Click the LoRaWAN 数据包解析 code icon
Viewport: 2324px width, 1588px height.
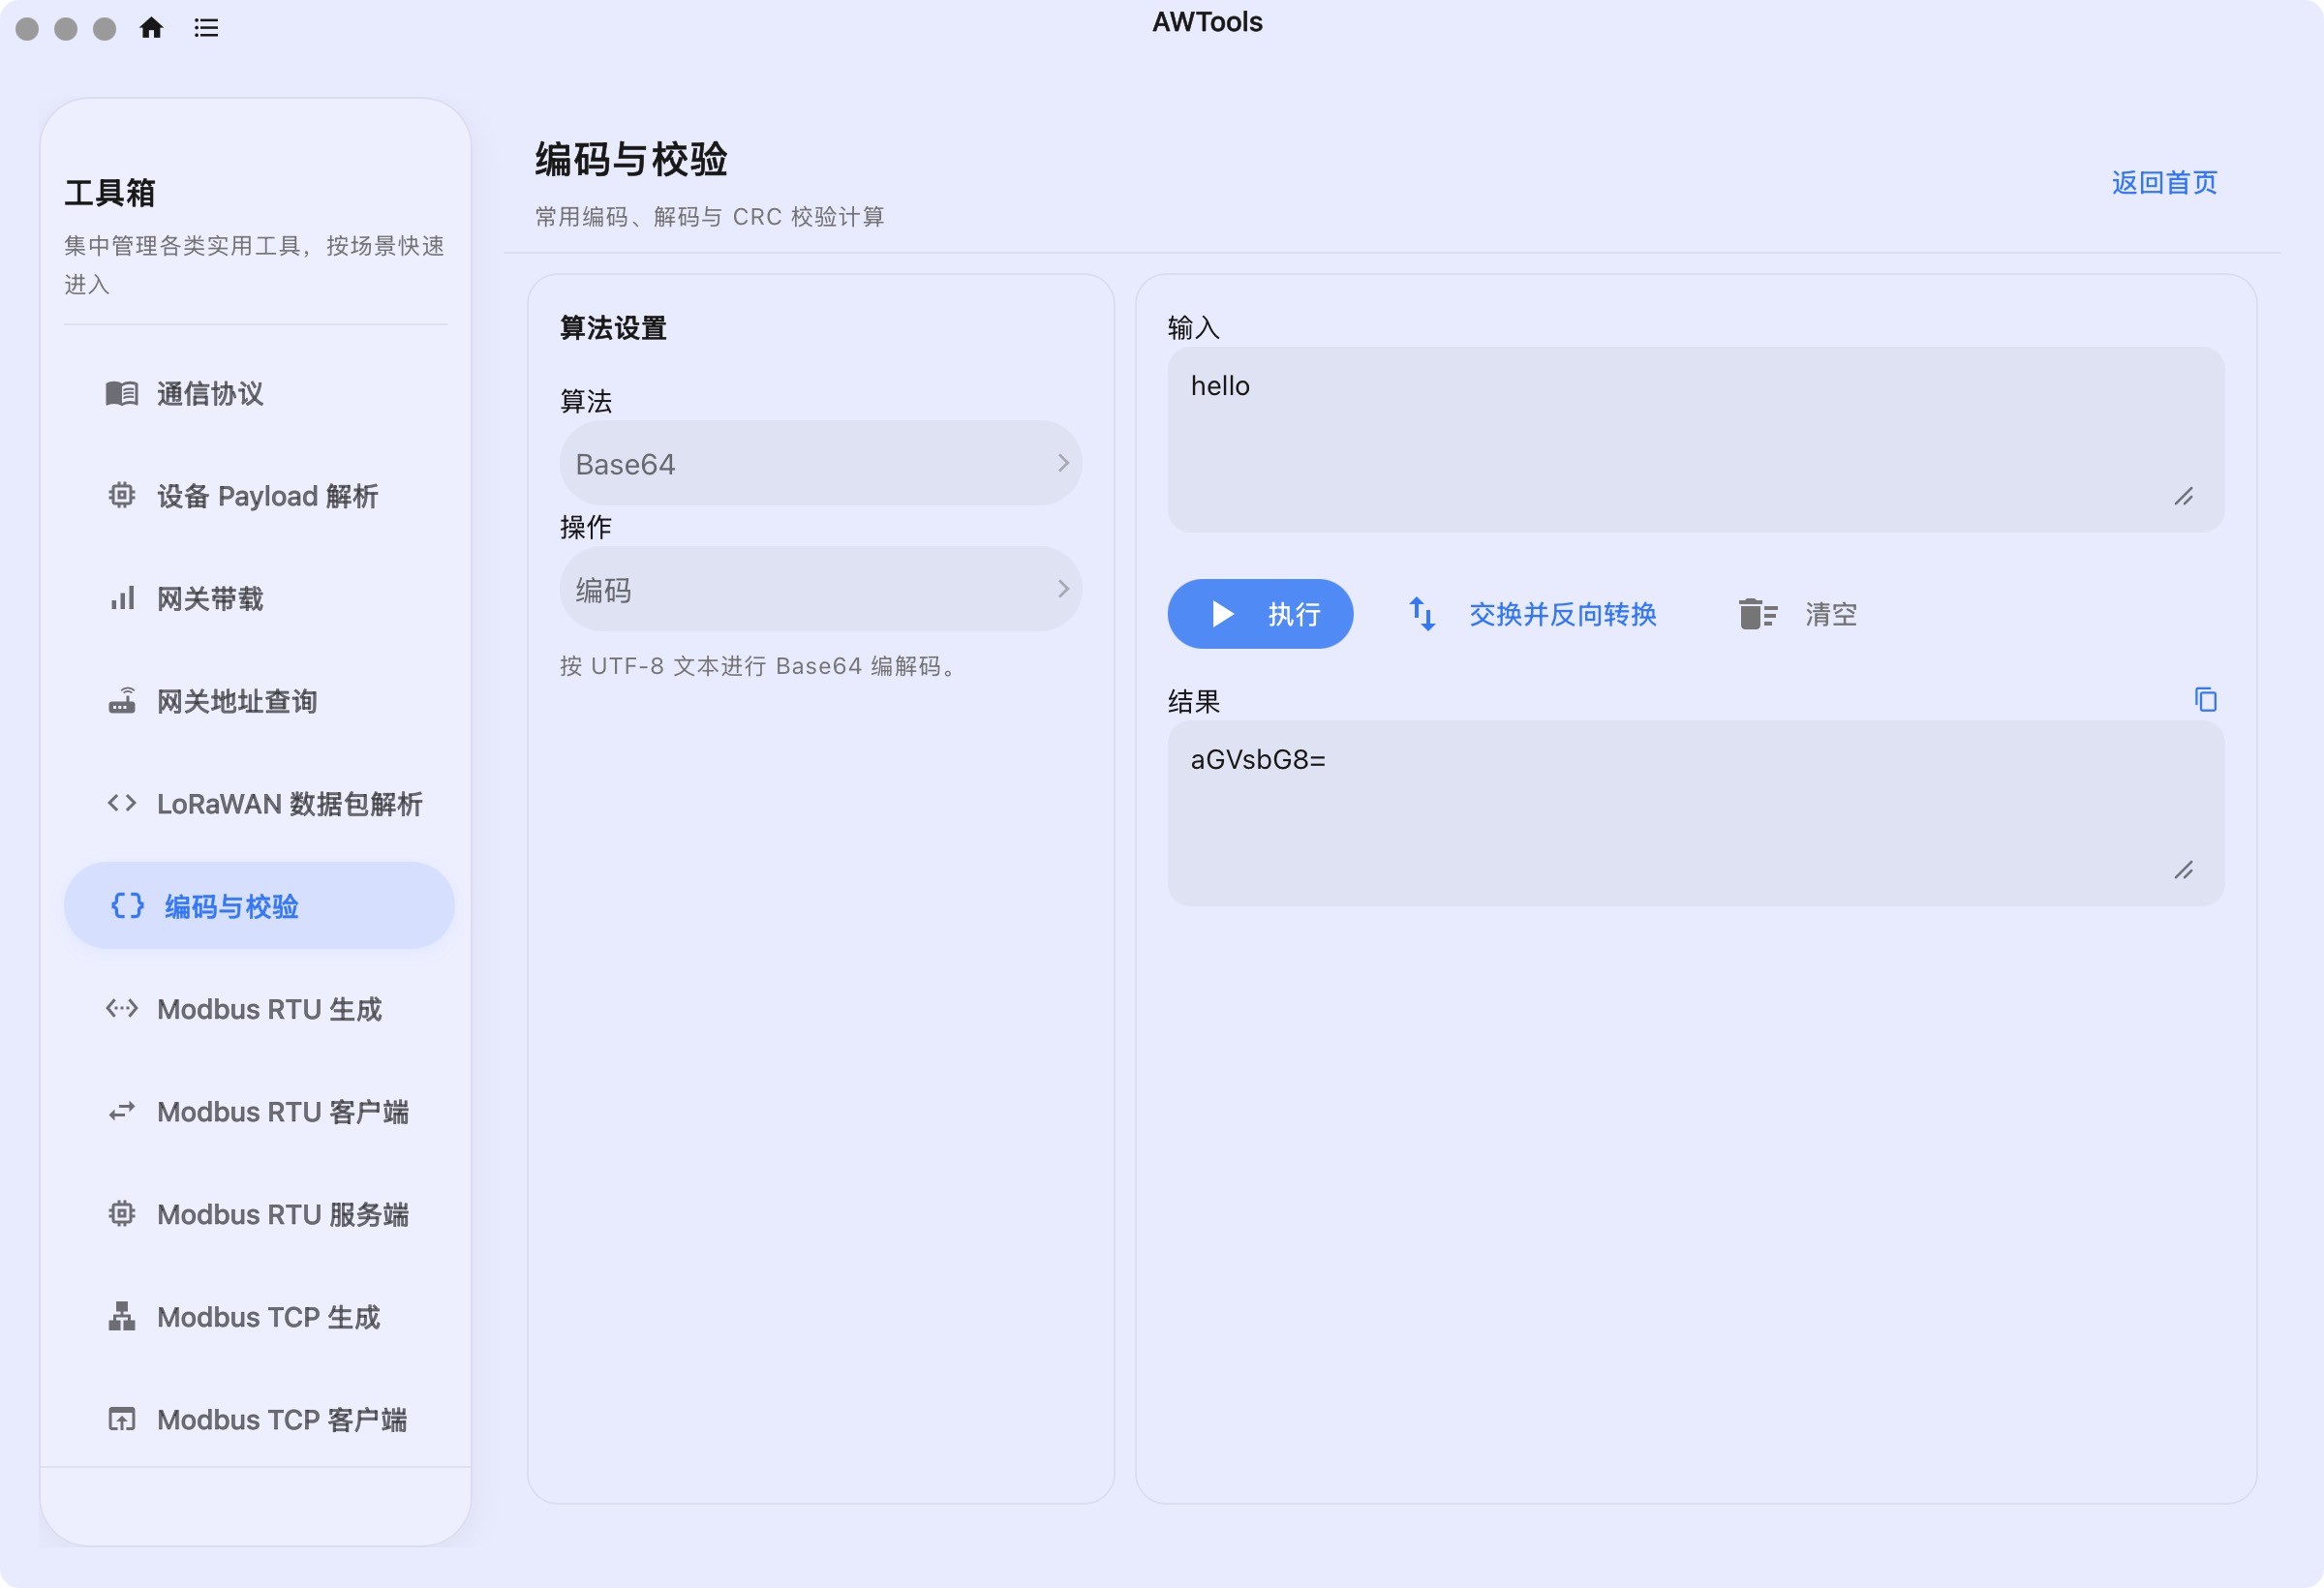(x=122, y=803)
